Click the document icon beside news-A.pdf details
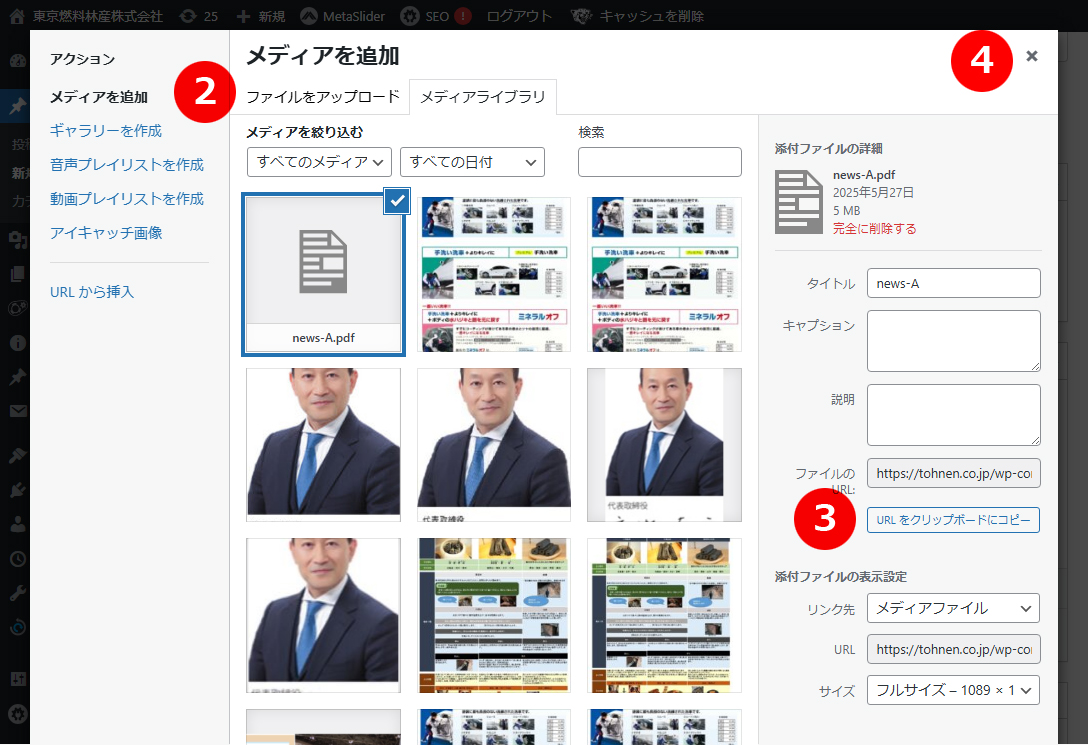 tap(799, 203)
